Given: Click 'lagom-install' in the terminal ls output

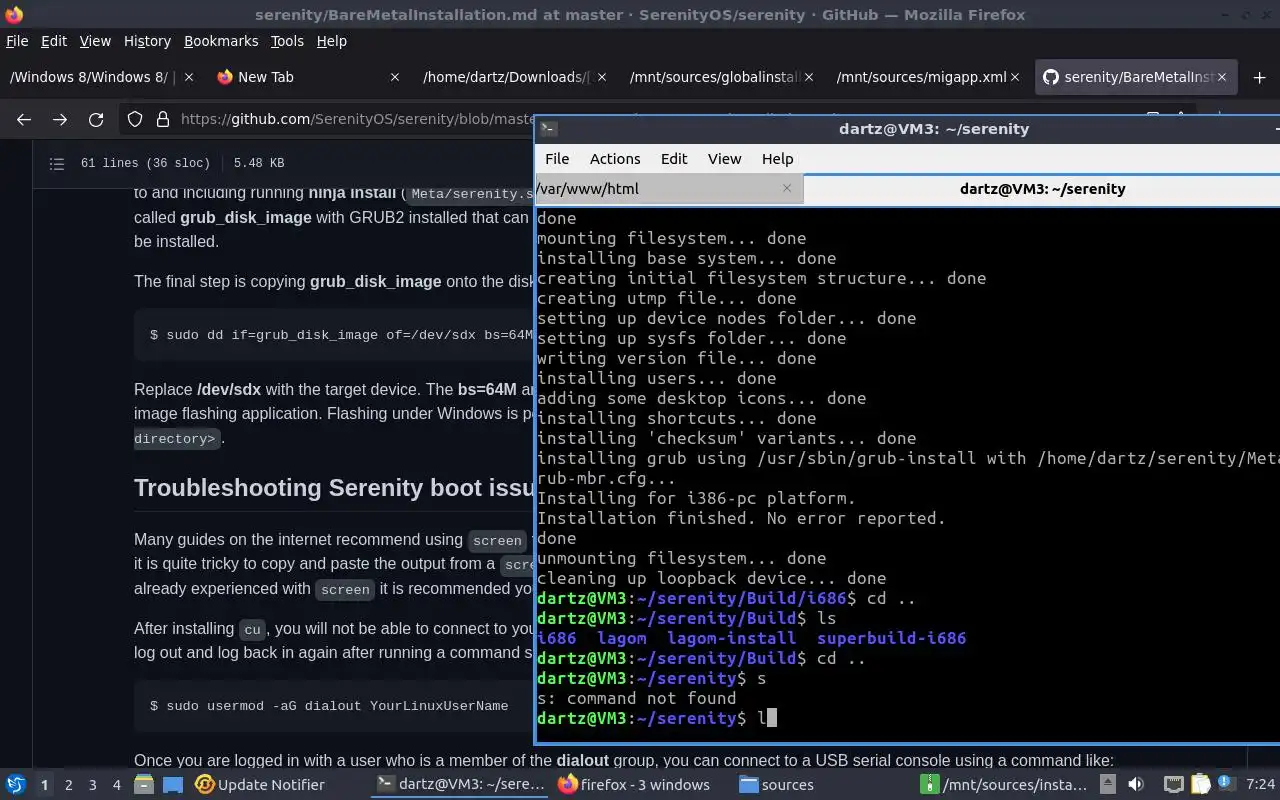Looking at the screenshot, I should coord(731,638).
